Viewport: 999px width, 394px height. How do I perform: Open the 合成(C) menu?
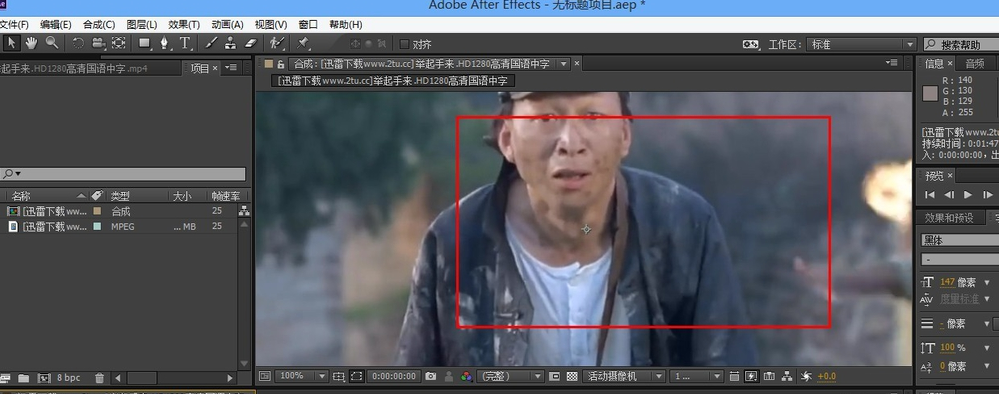99,25
